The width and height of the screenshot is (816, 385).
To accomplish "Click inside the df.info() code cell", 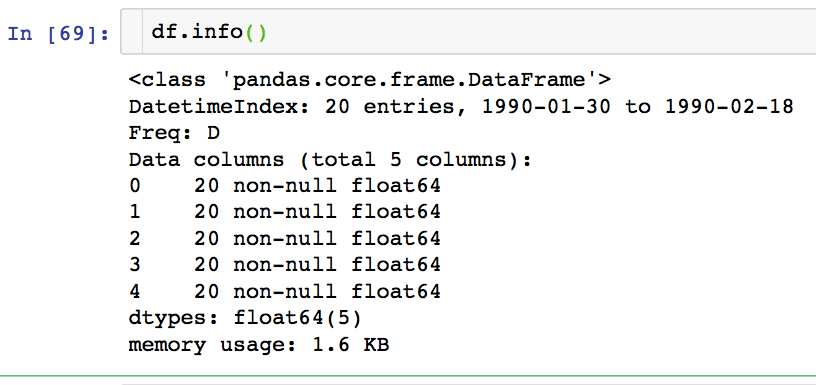I will coord(468,32).
